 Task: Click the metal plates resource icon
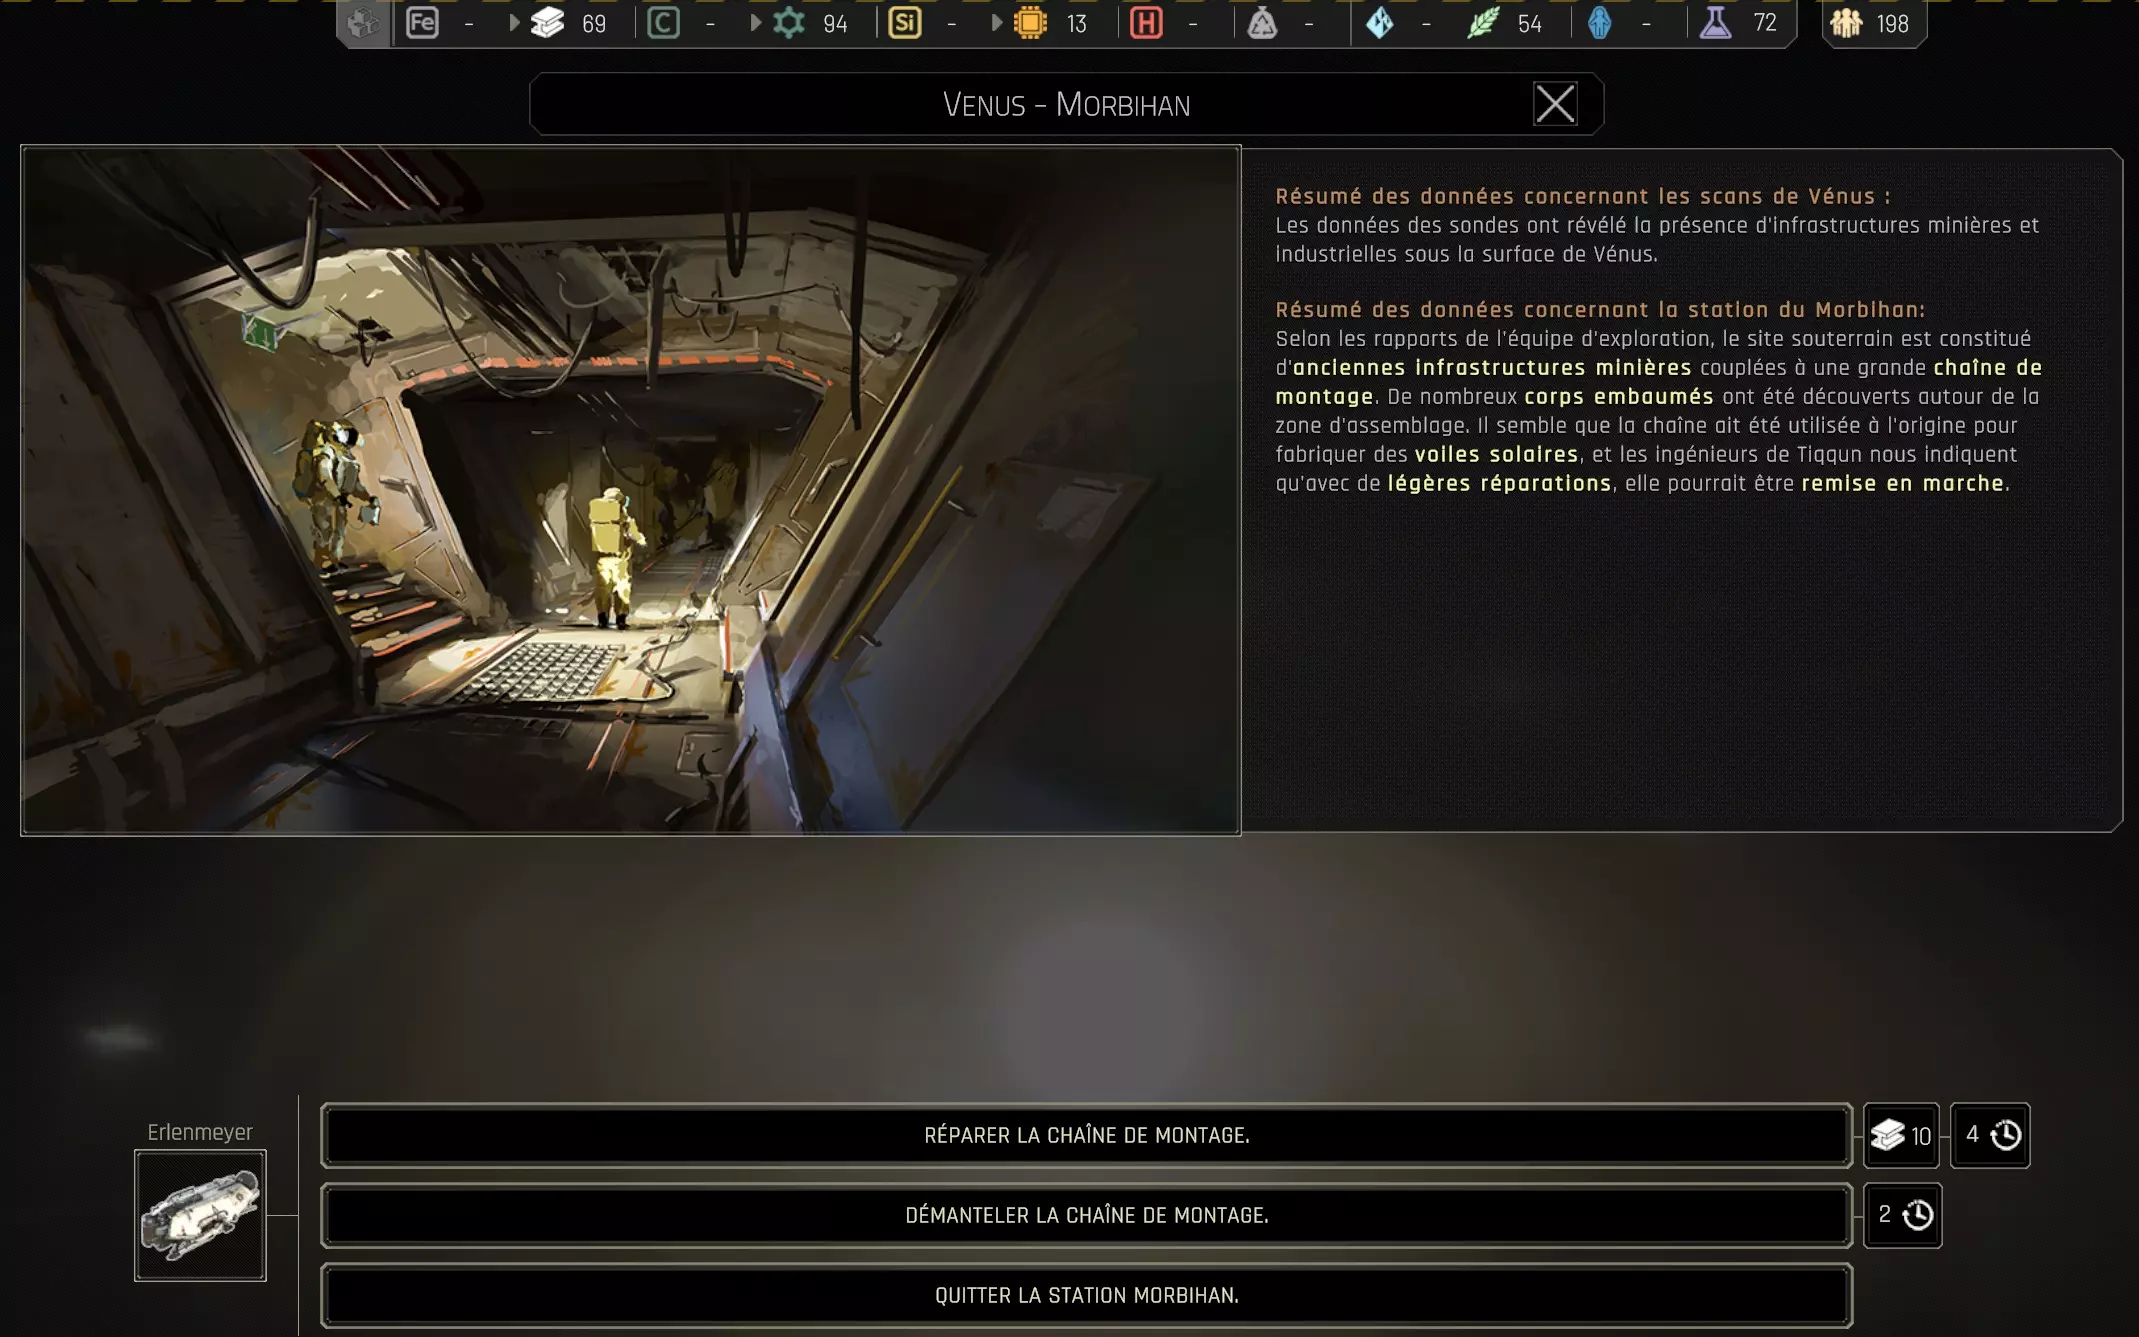coord(547,23)
